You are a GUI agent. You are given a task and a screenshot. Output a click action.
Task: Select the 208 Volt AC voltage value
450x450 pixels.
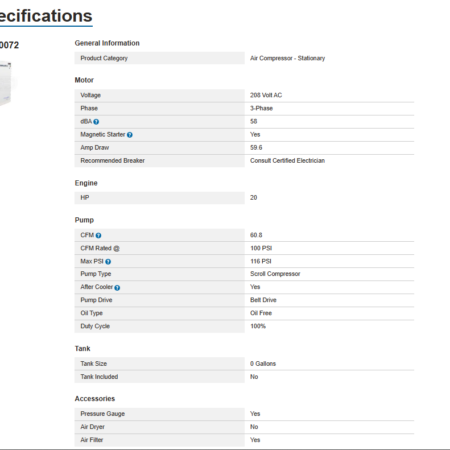266,95
